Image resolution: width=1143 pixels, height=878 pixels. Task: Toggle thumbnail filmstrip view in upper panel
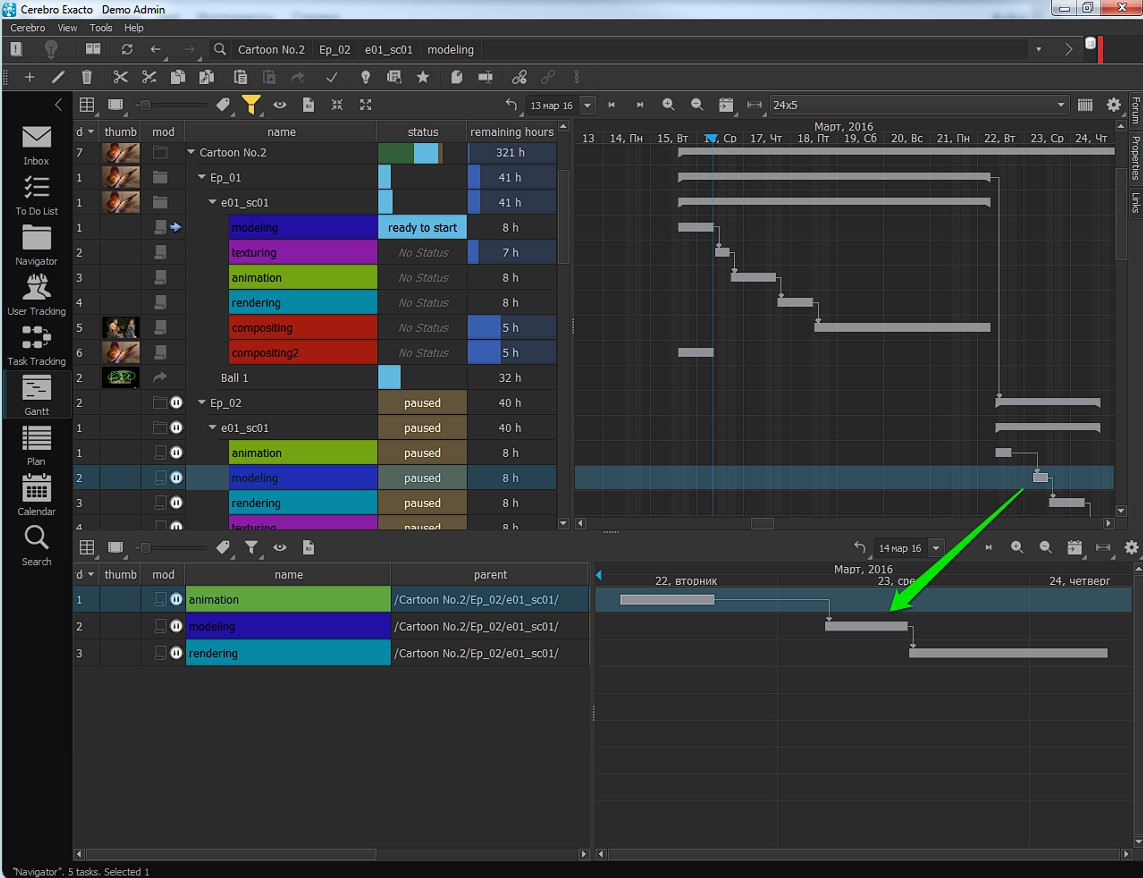tap(115, 105)
